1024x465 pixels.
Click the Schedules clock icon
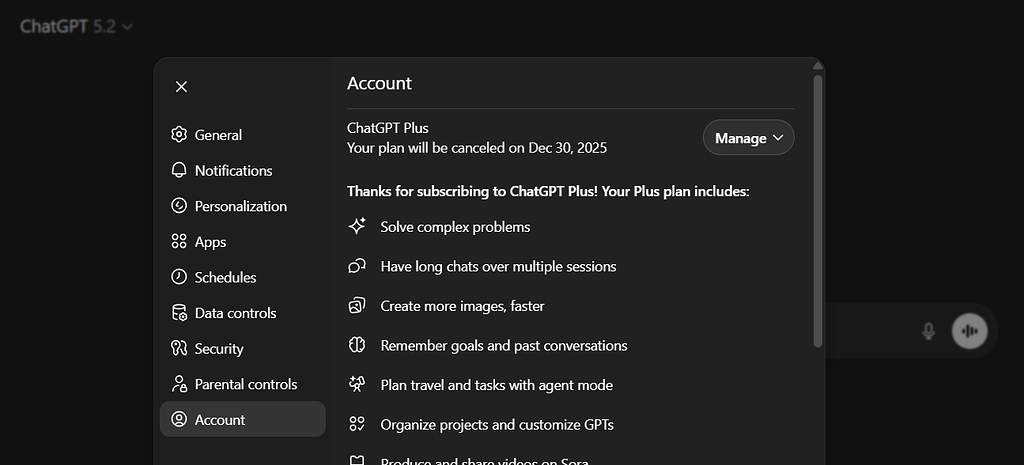click(x=179, y=277)
